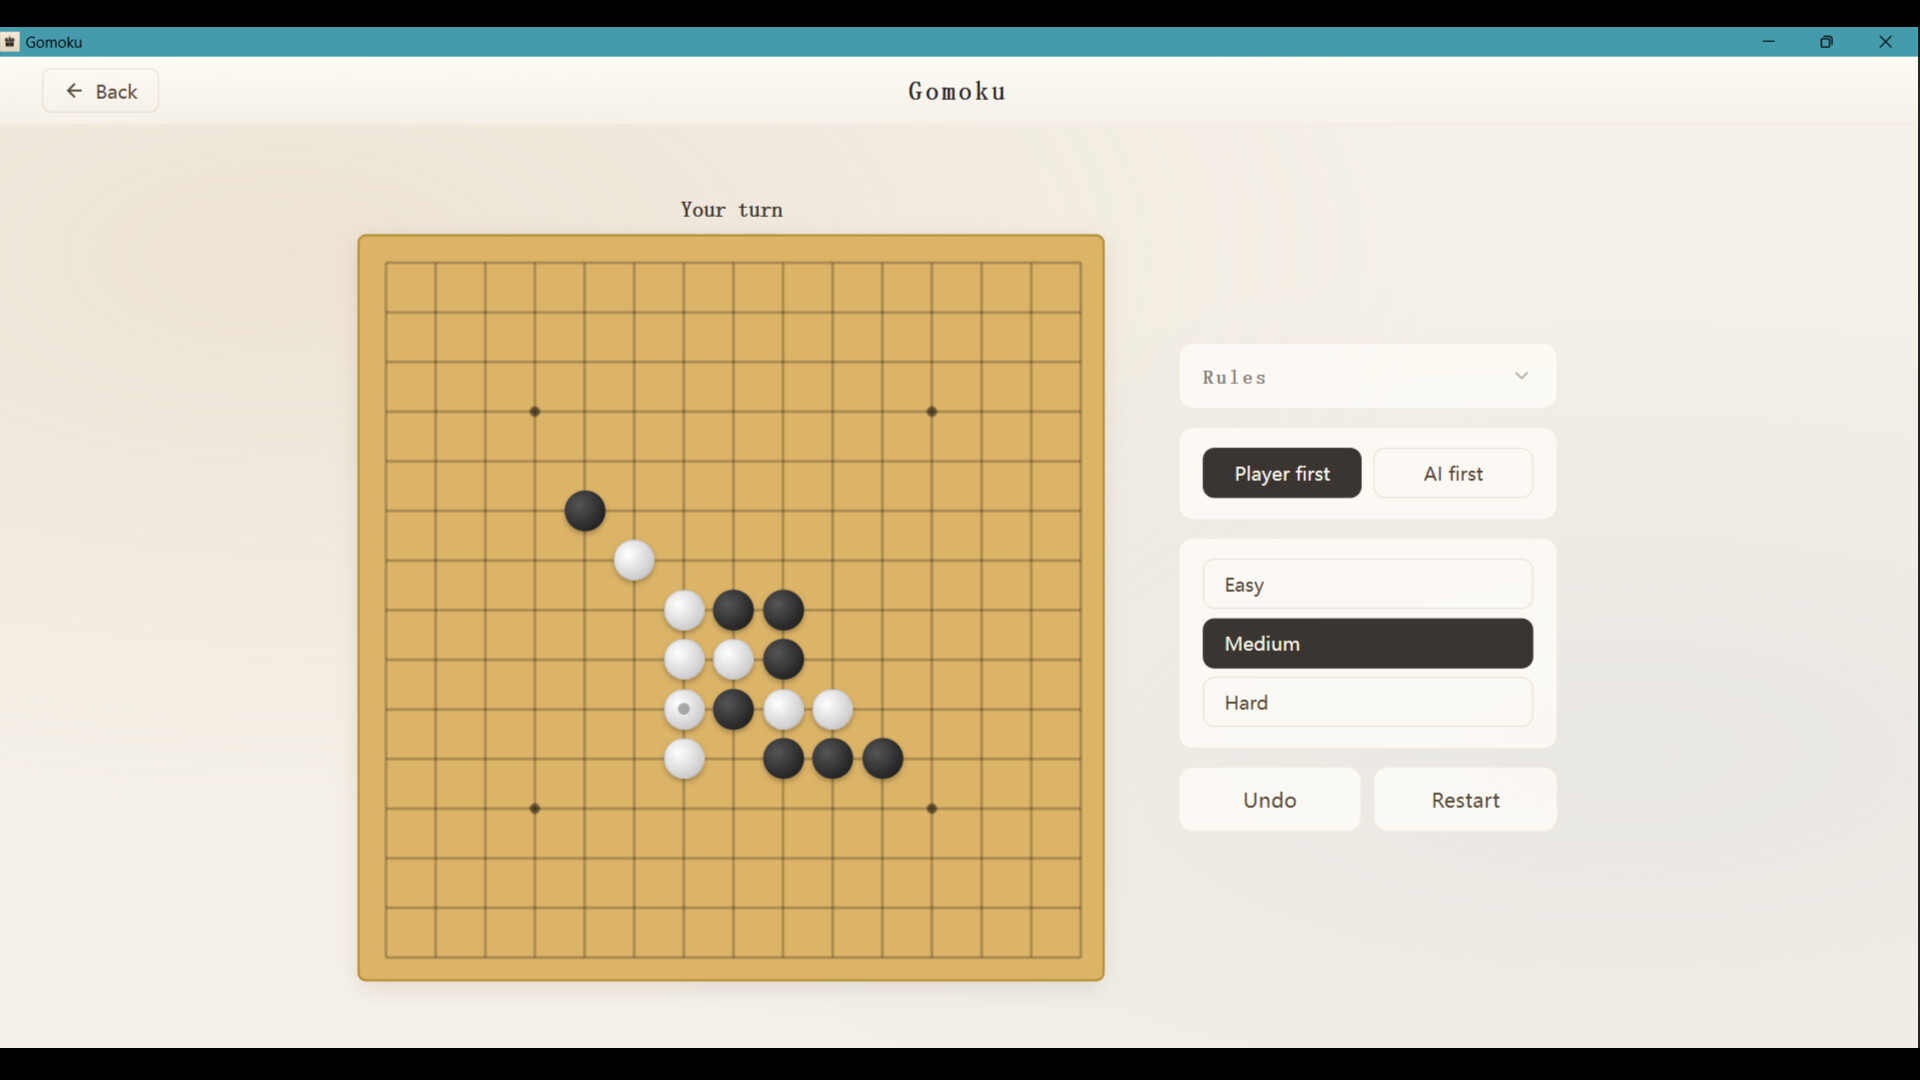The width and height of the screenshot is (1920, 1080).
Task: Select the AI first option
Action: click(x=1452, y=473)
